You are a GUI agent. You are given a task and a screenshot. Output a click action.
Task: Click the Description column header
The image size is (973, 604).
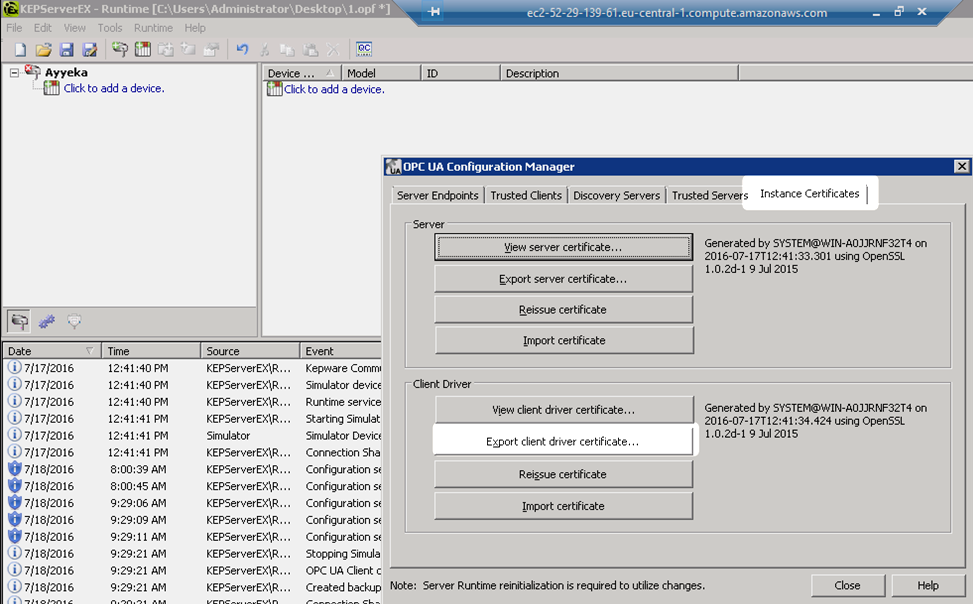click(619, 73)
